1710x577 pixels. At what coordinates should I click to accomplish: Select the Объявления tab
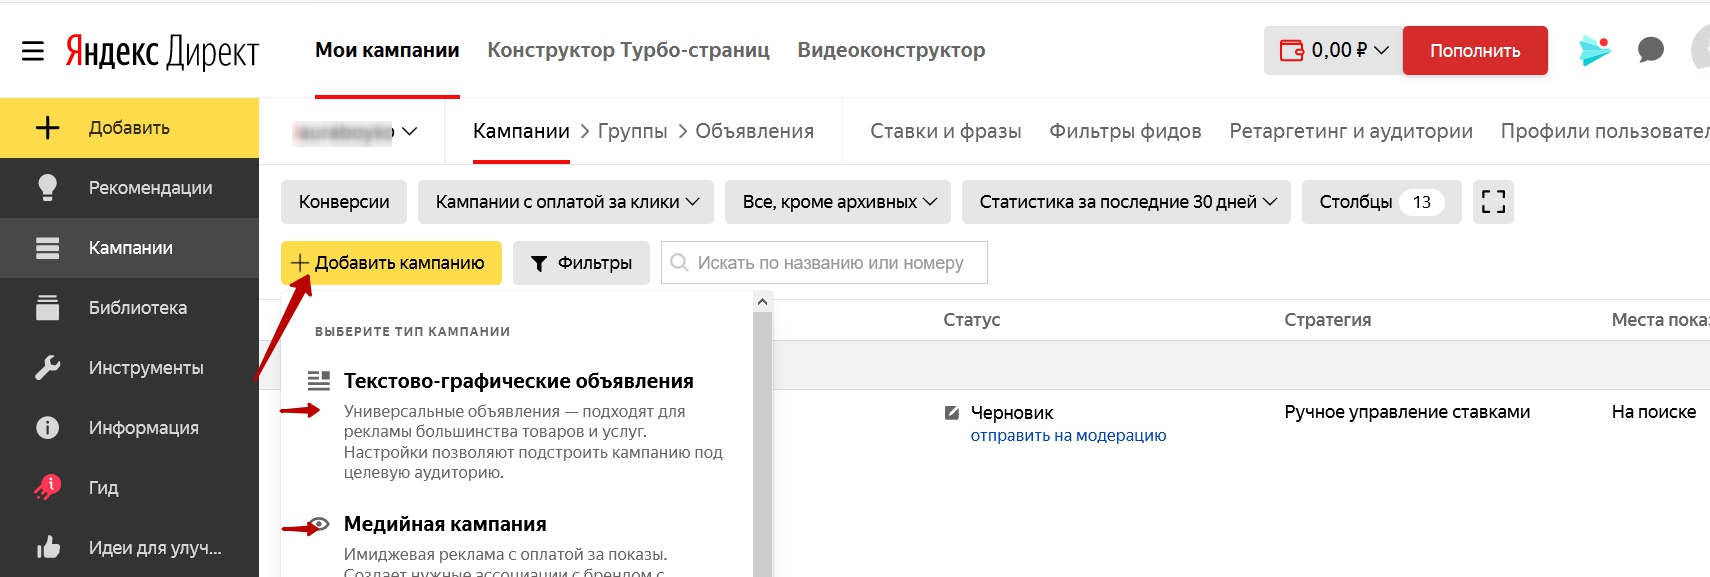point(755,131)
